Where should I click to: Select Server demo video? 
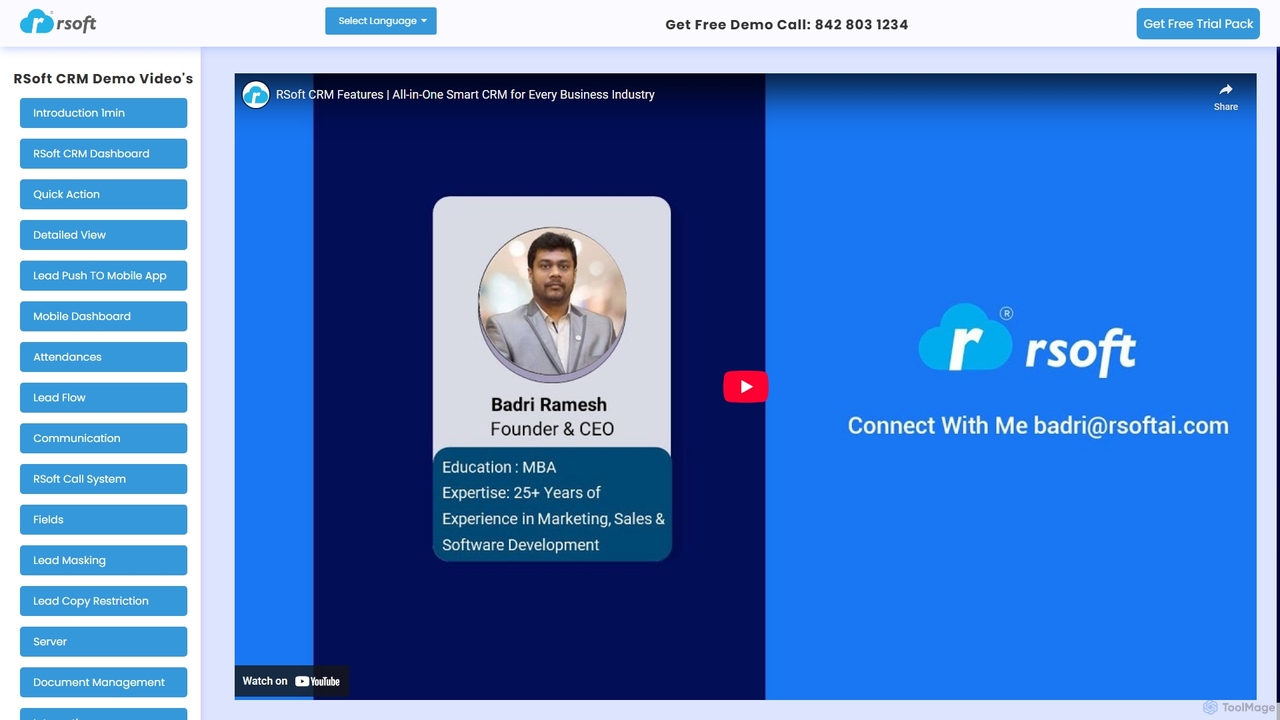pyautogui.click(x=103, y=642)
